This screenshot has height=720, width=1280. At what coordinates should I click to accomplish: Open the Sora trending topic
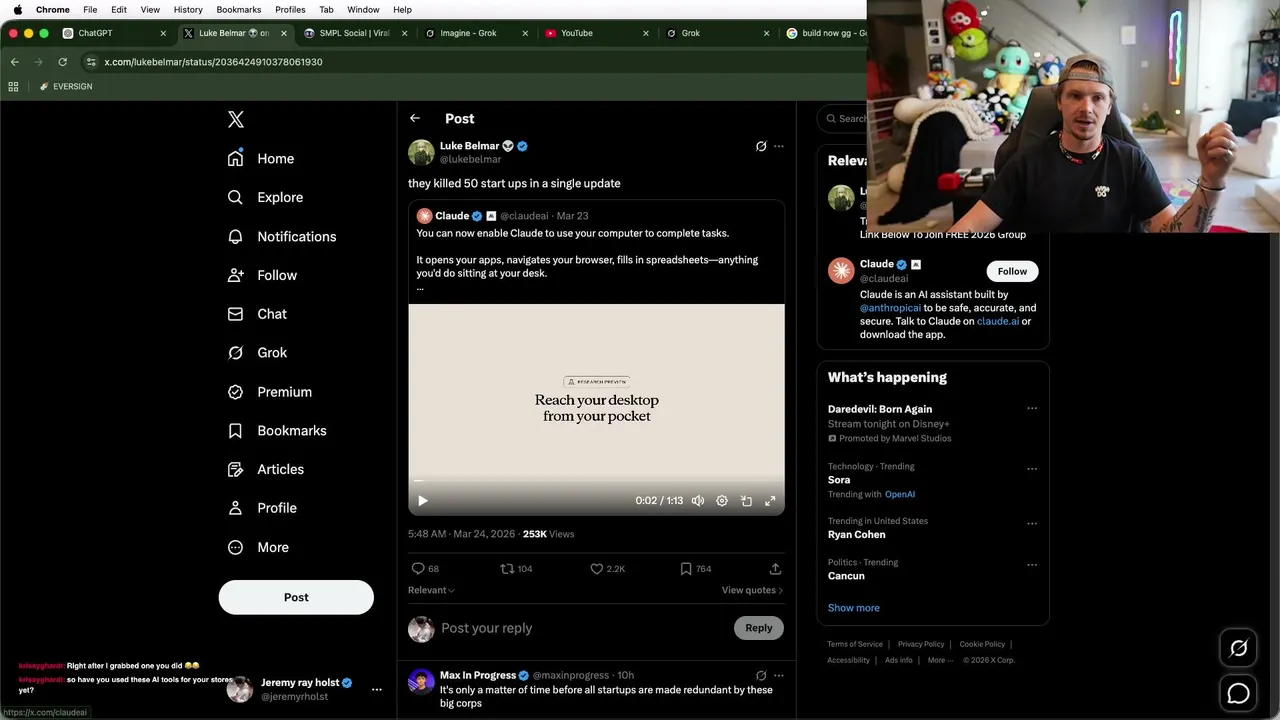tap(839, 480)
